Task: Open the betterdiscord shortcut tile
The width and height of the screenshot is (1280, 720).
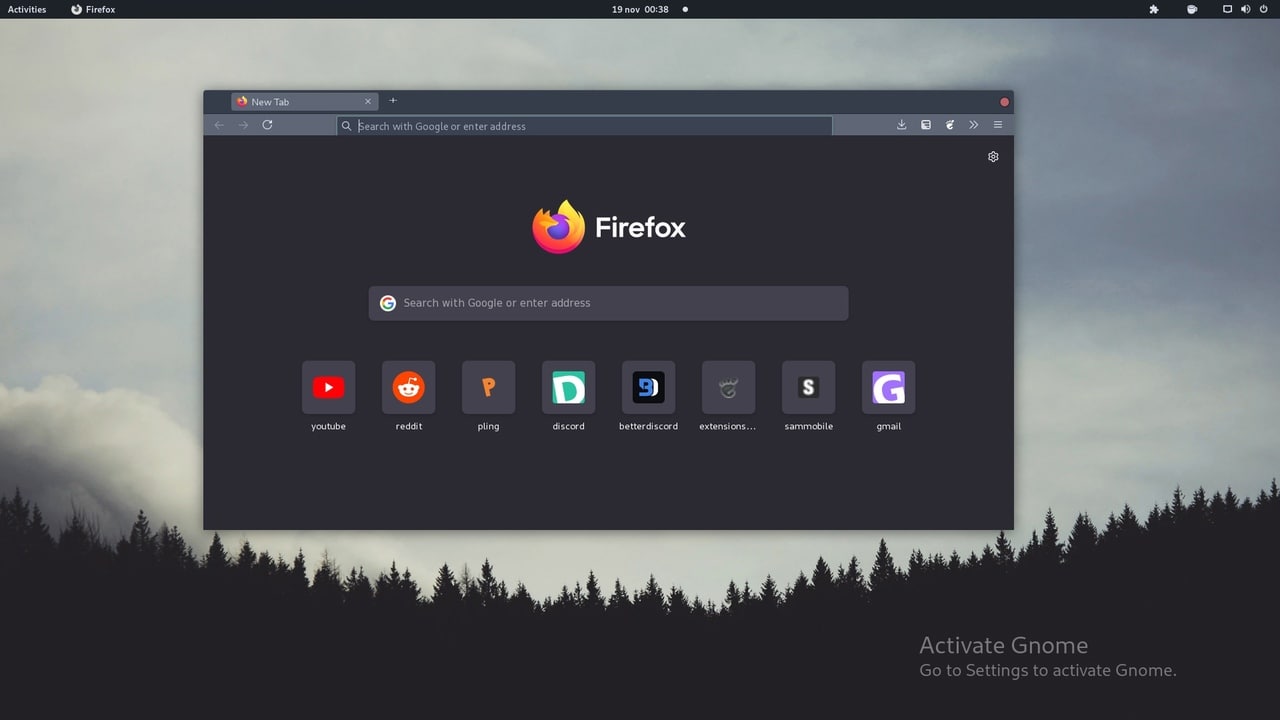Action: pyautogui.click(x=648, y=387)
